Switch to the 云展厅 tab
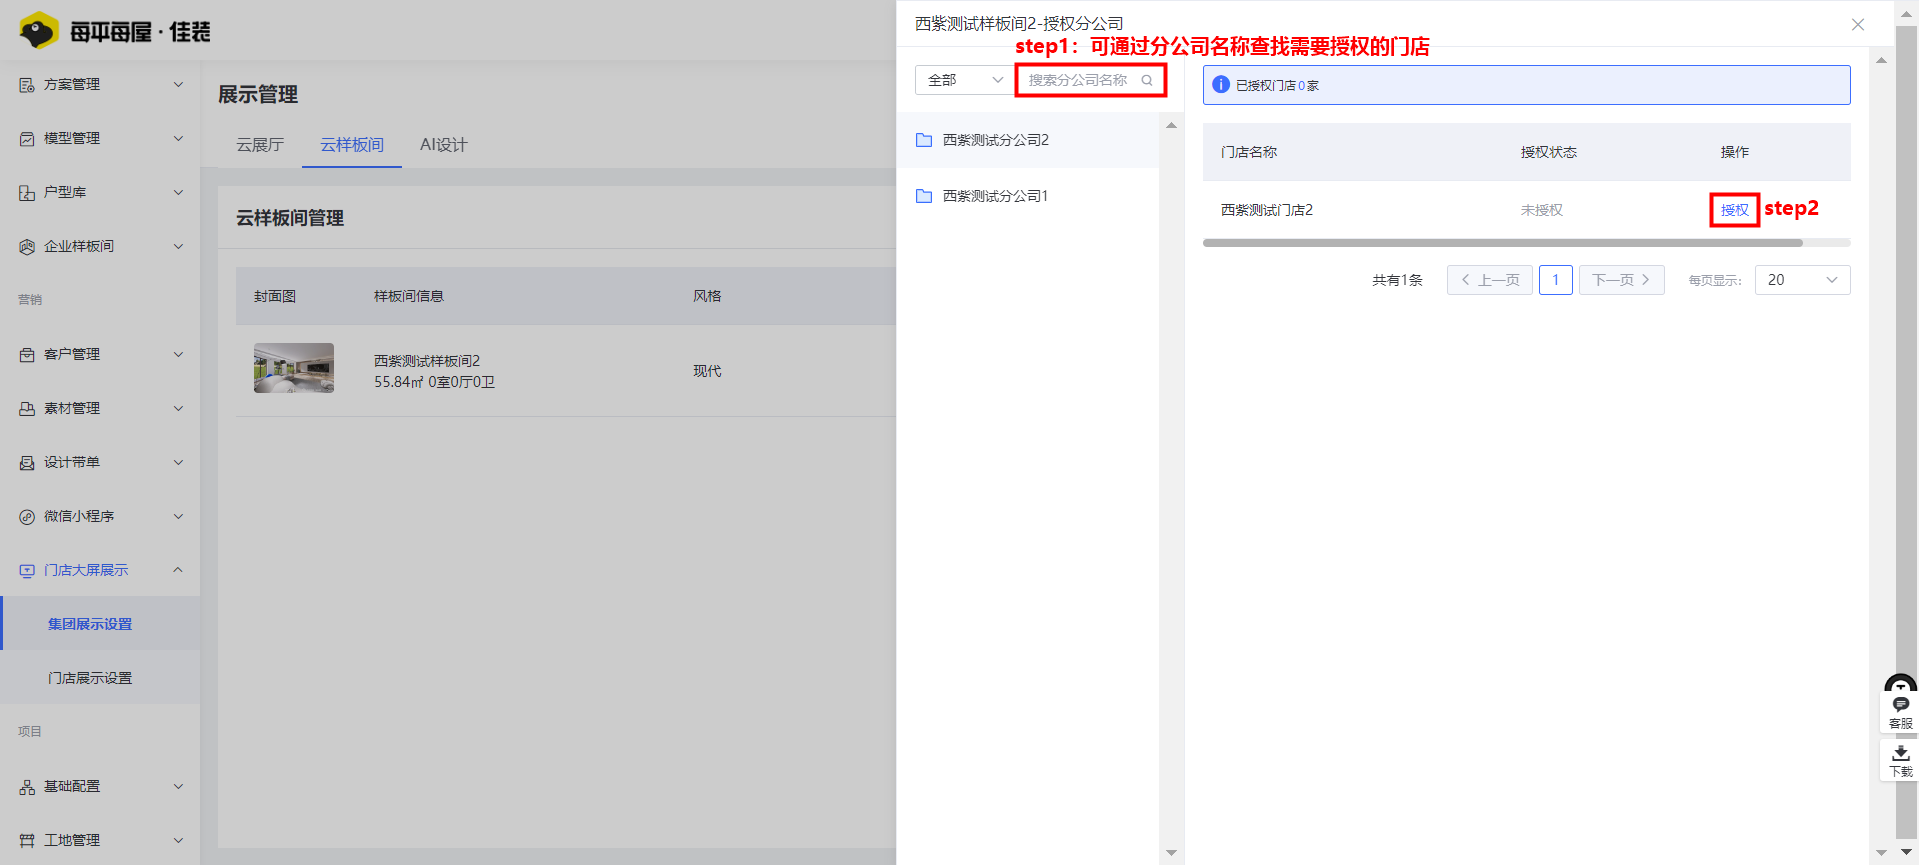Image resolution: width=1919 pixels, height=865 pixels. (260, 145)
